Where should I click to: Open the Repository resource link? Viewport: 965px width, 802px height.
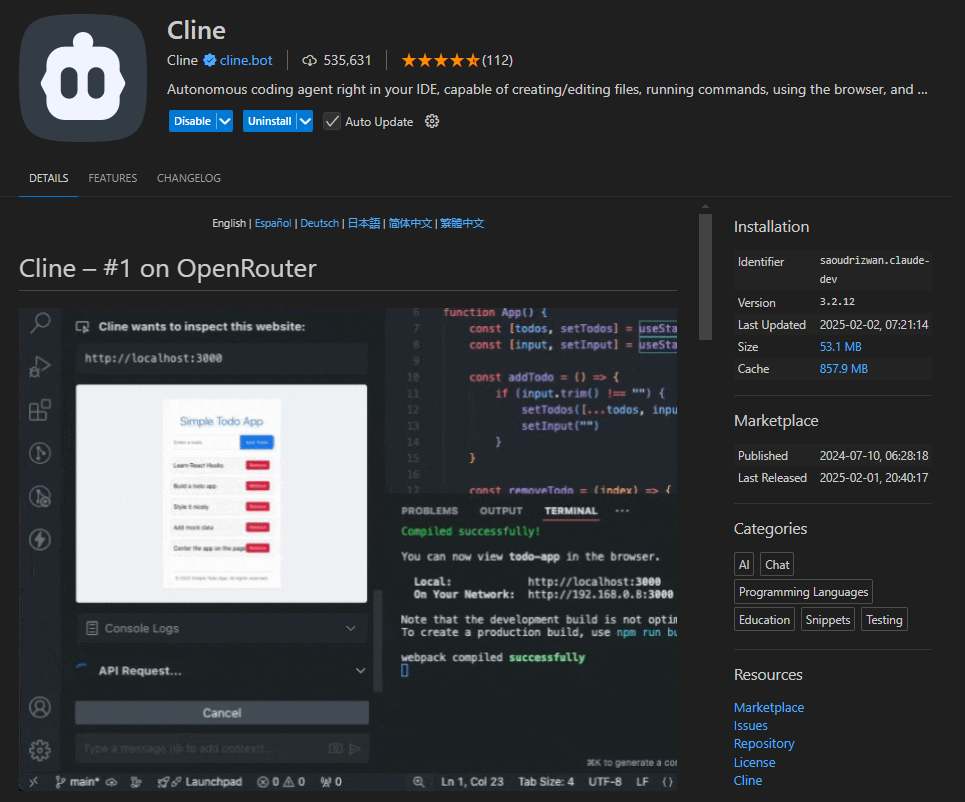(x=764, y=743)
